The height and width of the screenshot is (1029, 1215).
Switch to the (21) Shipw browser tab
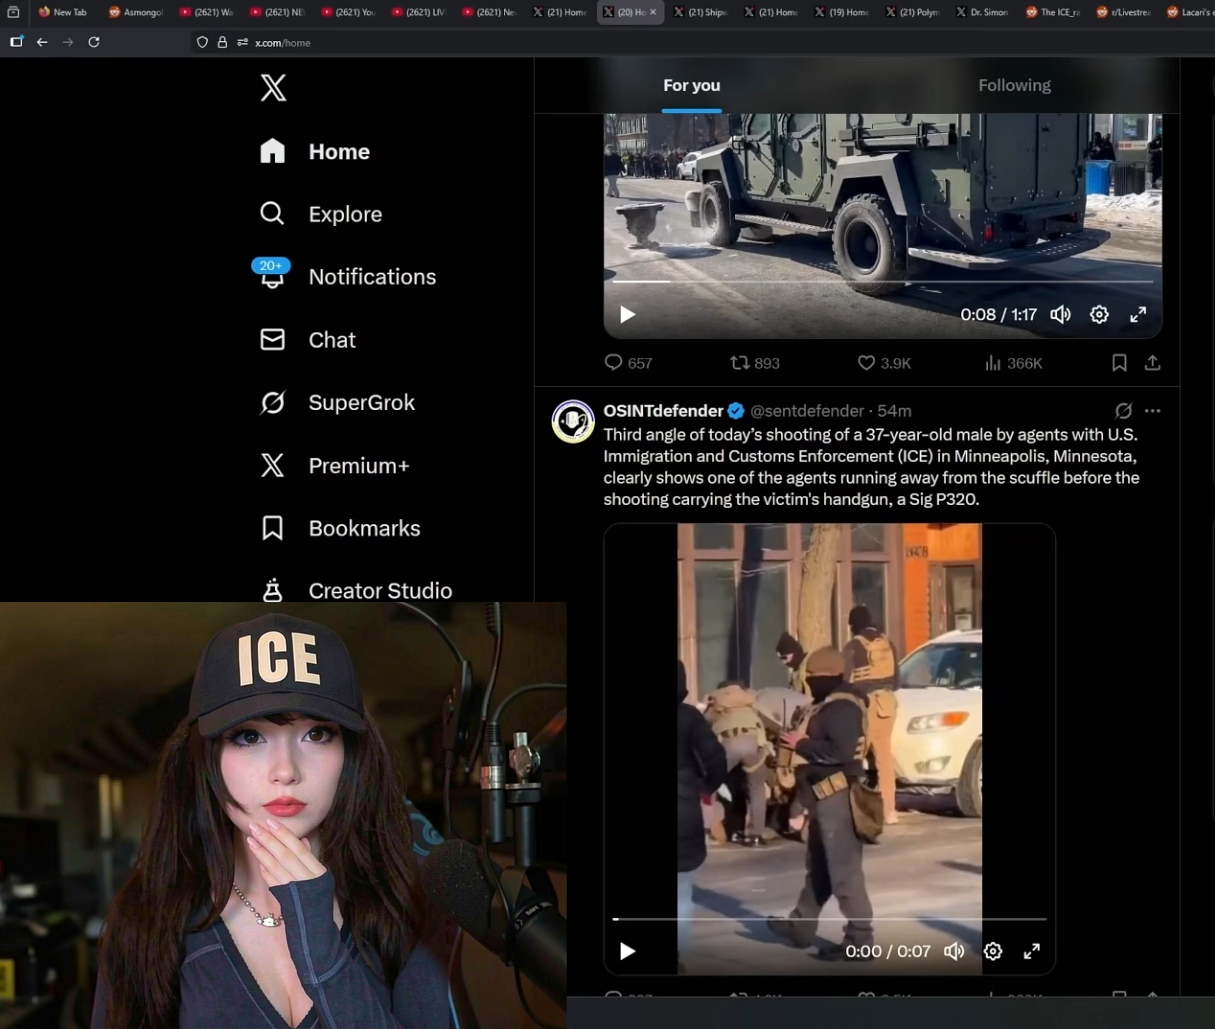click(701, 12)
